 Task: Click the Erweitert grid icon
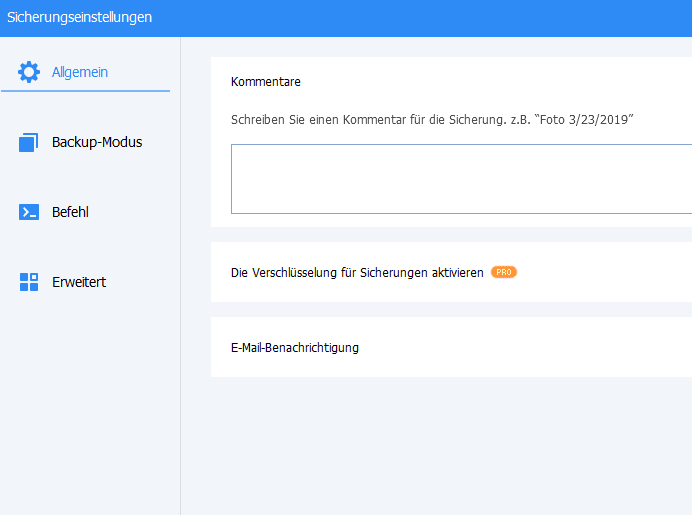coord(29,282)
